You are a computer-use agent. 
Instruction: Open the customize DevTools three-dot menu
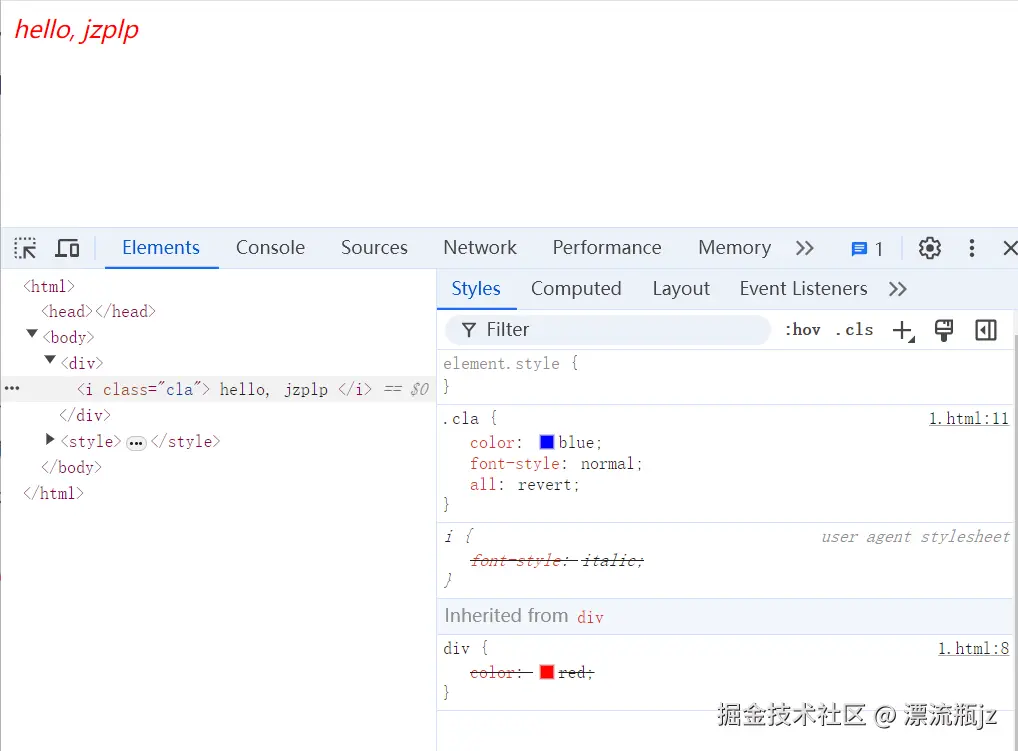(971, 247)
